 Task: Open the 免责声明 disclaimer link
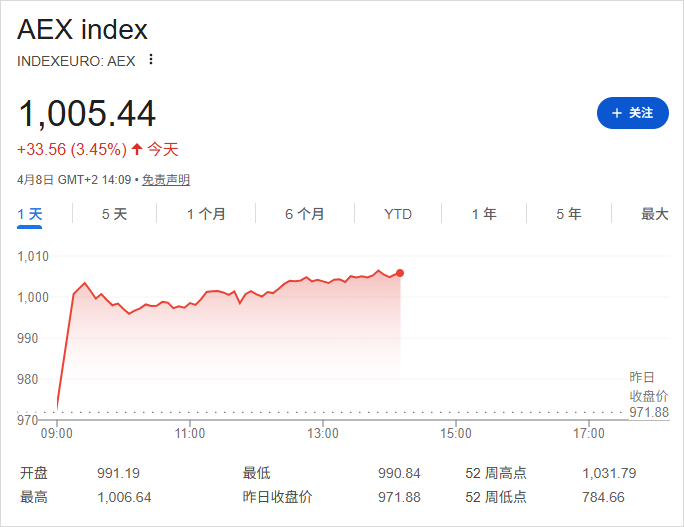click(x=166, y=180)
